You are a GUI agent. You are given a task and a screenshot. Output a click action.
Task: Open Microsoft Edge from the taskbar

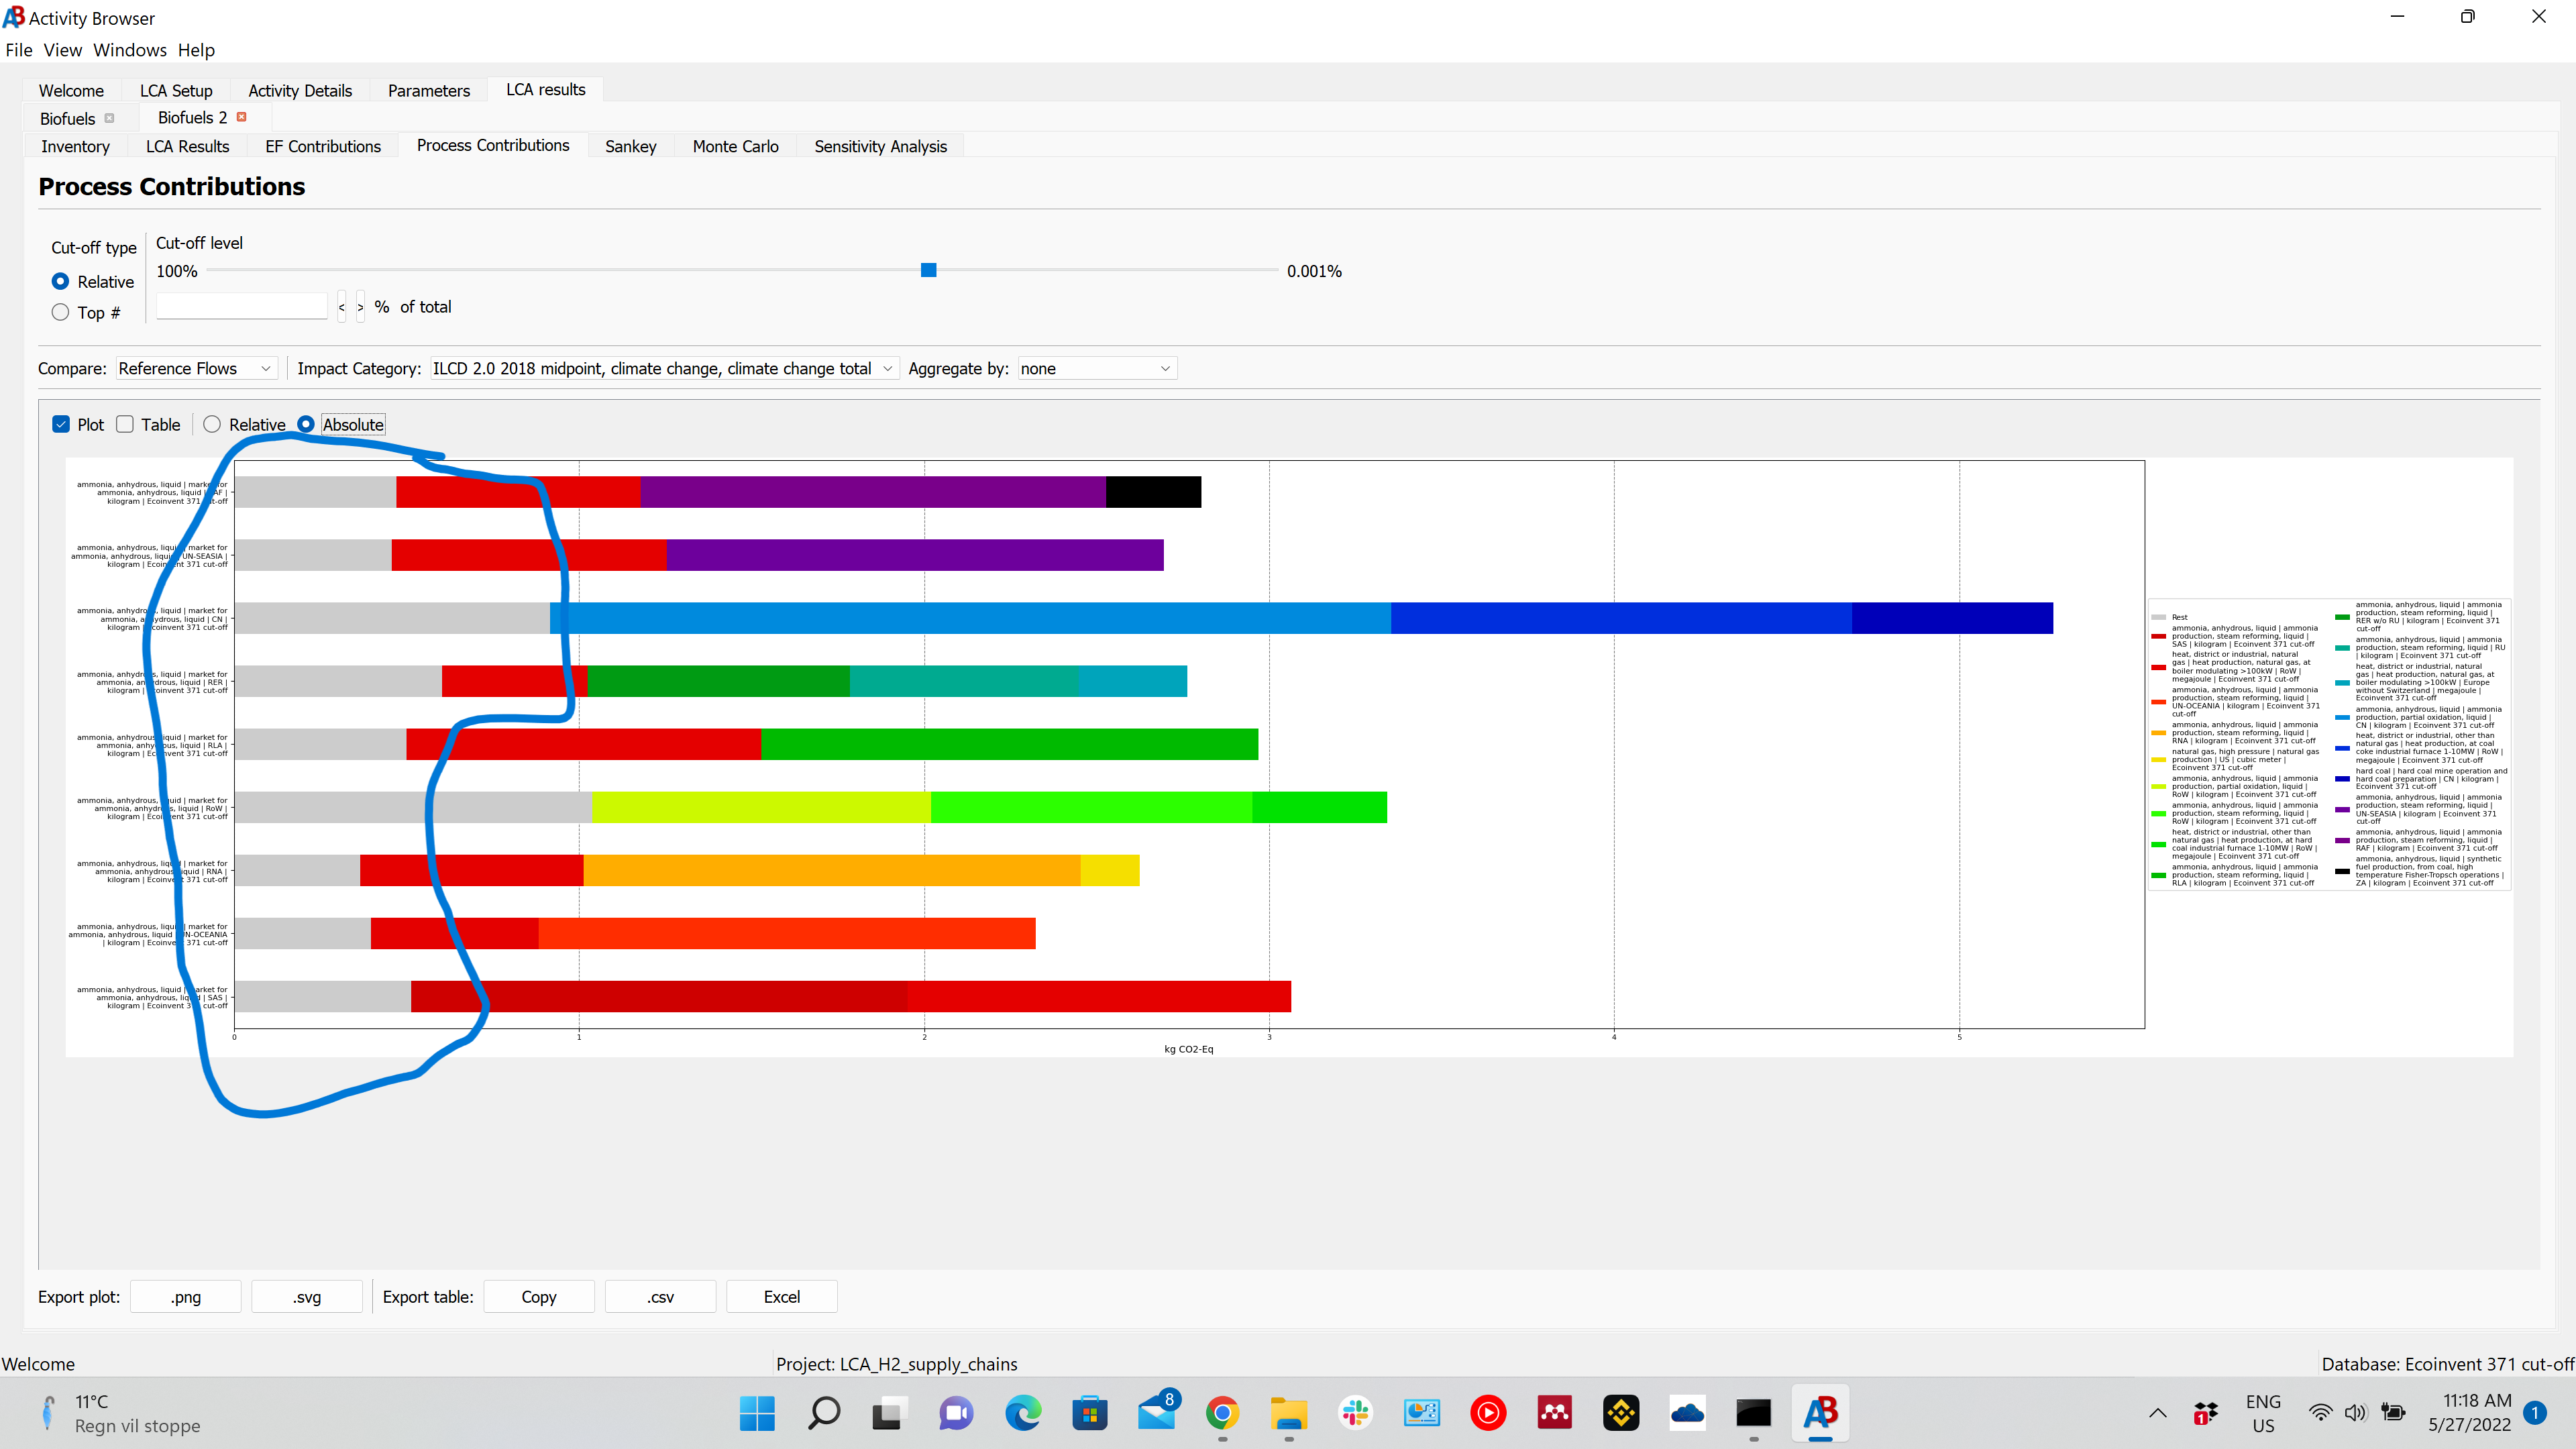tap(1022, 1413)
